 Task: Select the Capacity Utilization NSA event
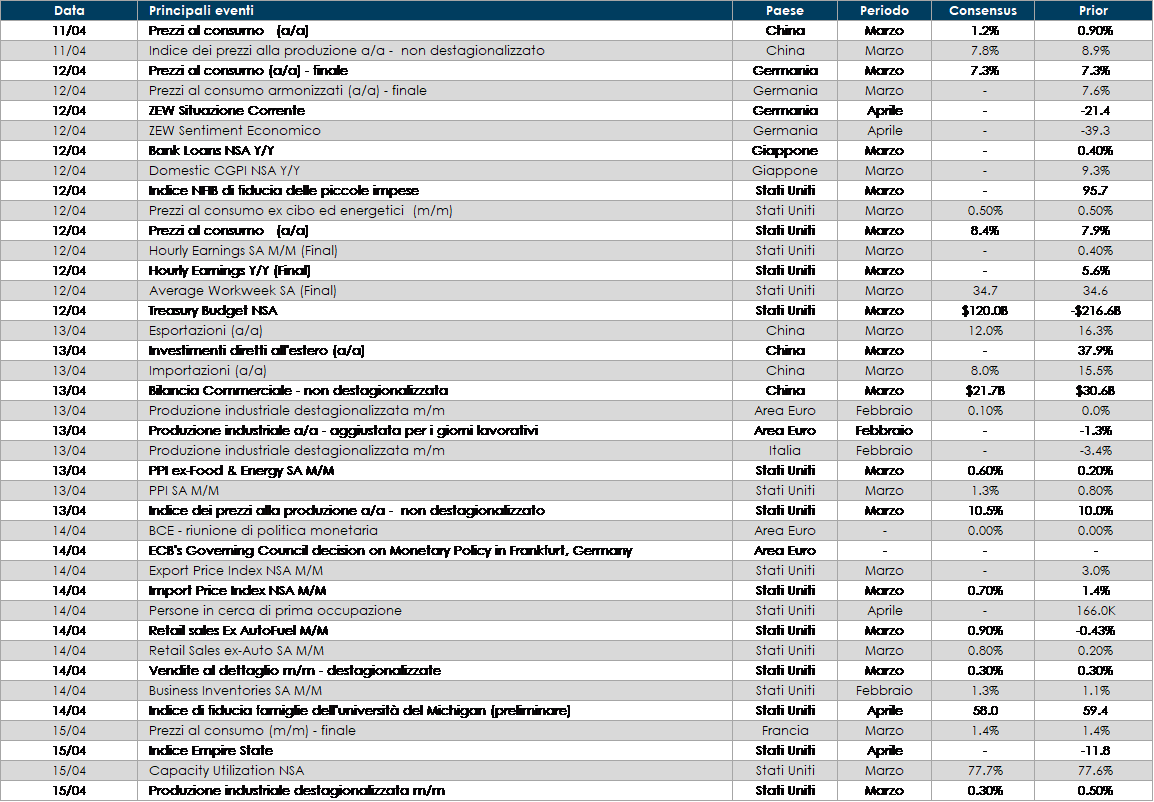pos(226,771)
